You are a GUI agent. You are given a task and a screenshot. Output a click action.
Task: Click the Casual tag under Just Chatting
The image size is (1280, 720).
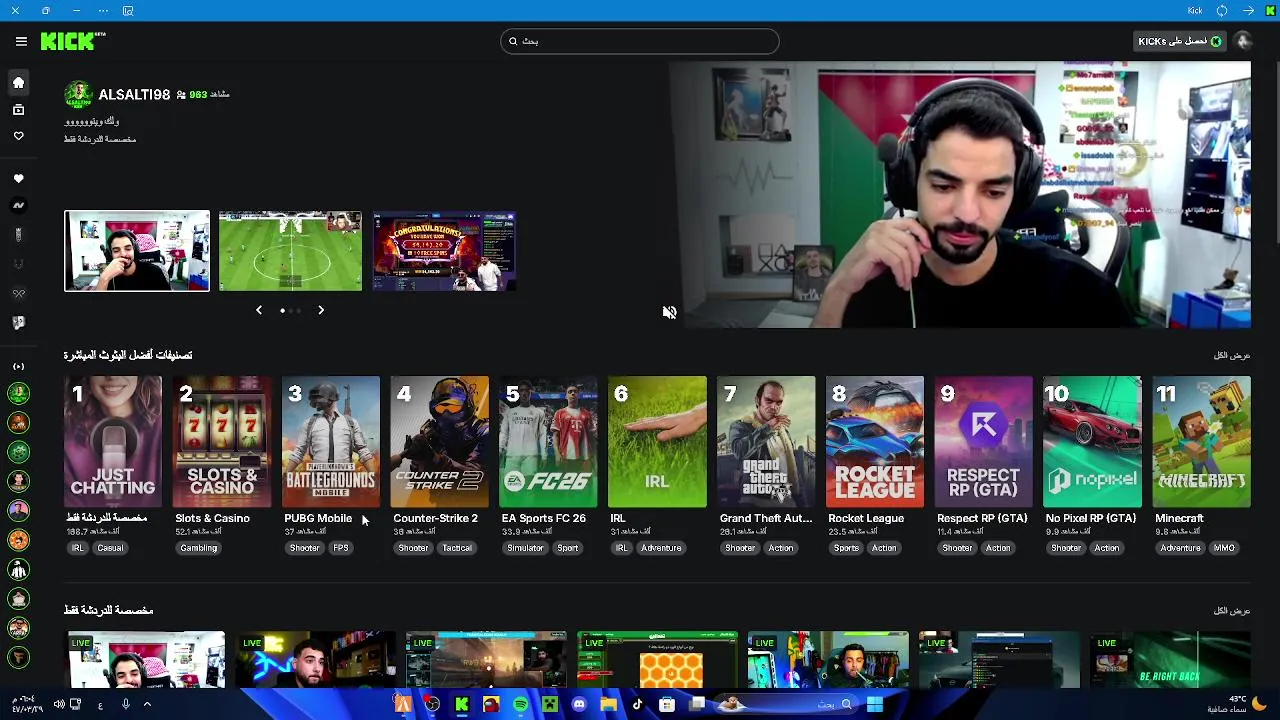(110, 548)
